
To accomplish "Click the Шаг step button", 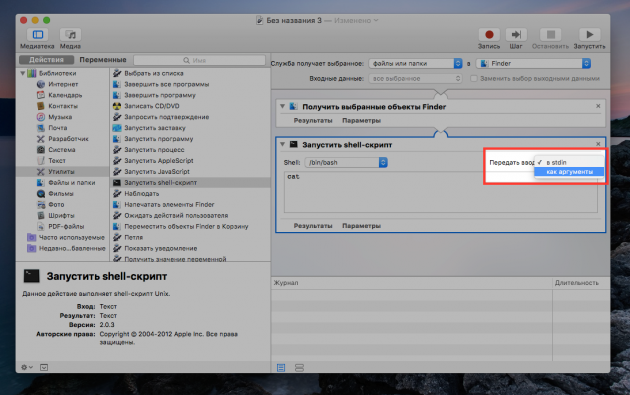I will pyautogui.click(x=516, y=35).
